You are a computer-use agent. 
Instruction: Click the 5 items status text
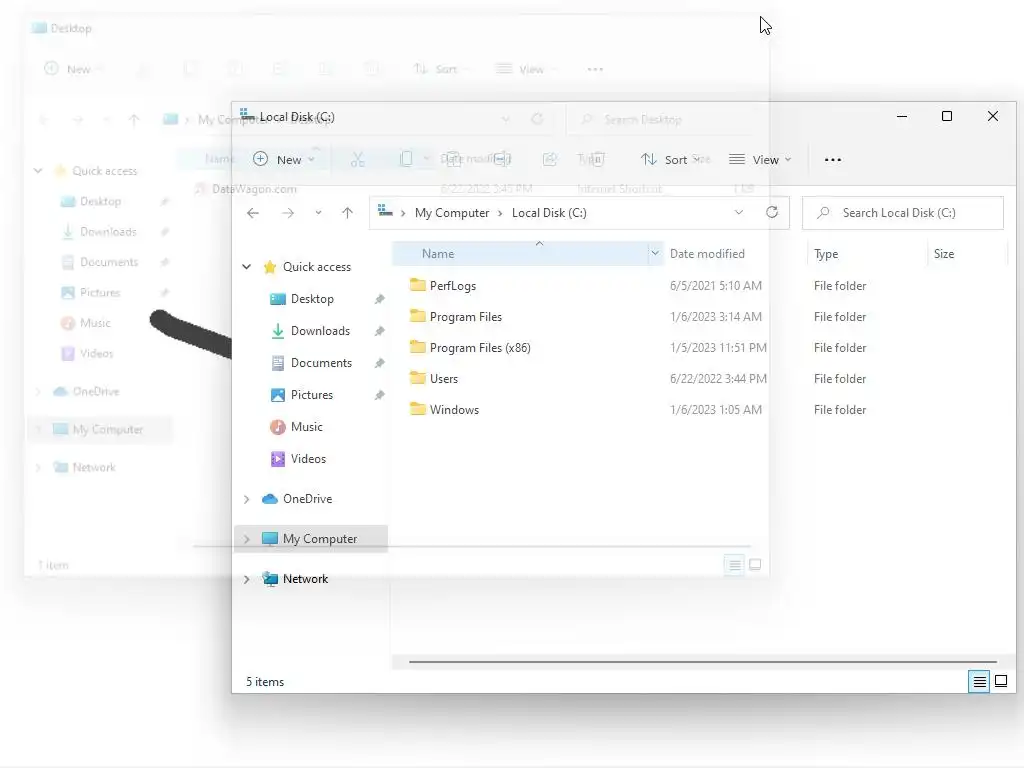[x=264, y=682]
